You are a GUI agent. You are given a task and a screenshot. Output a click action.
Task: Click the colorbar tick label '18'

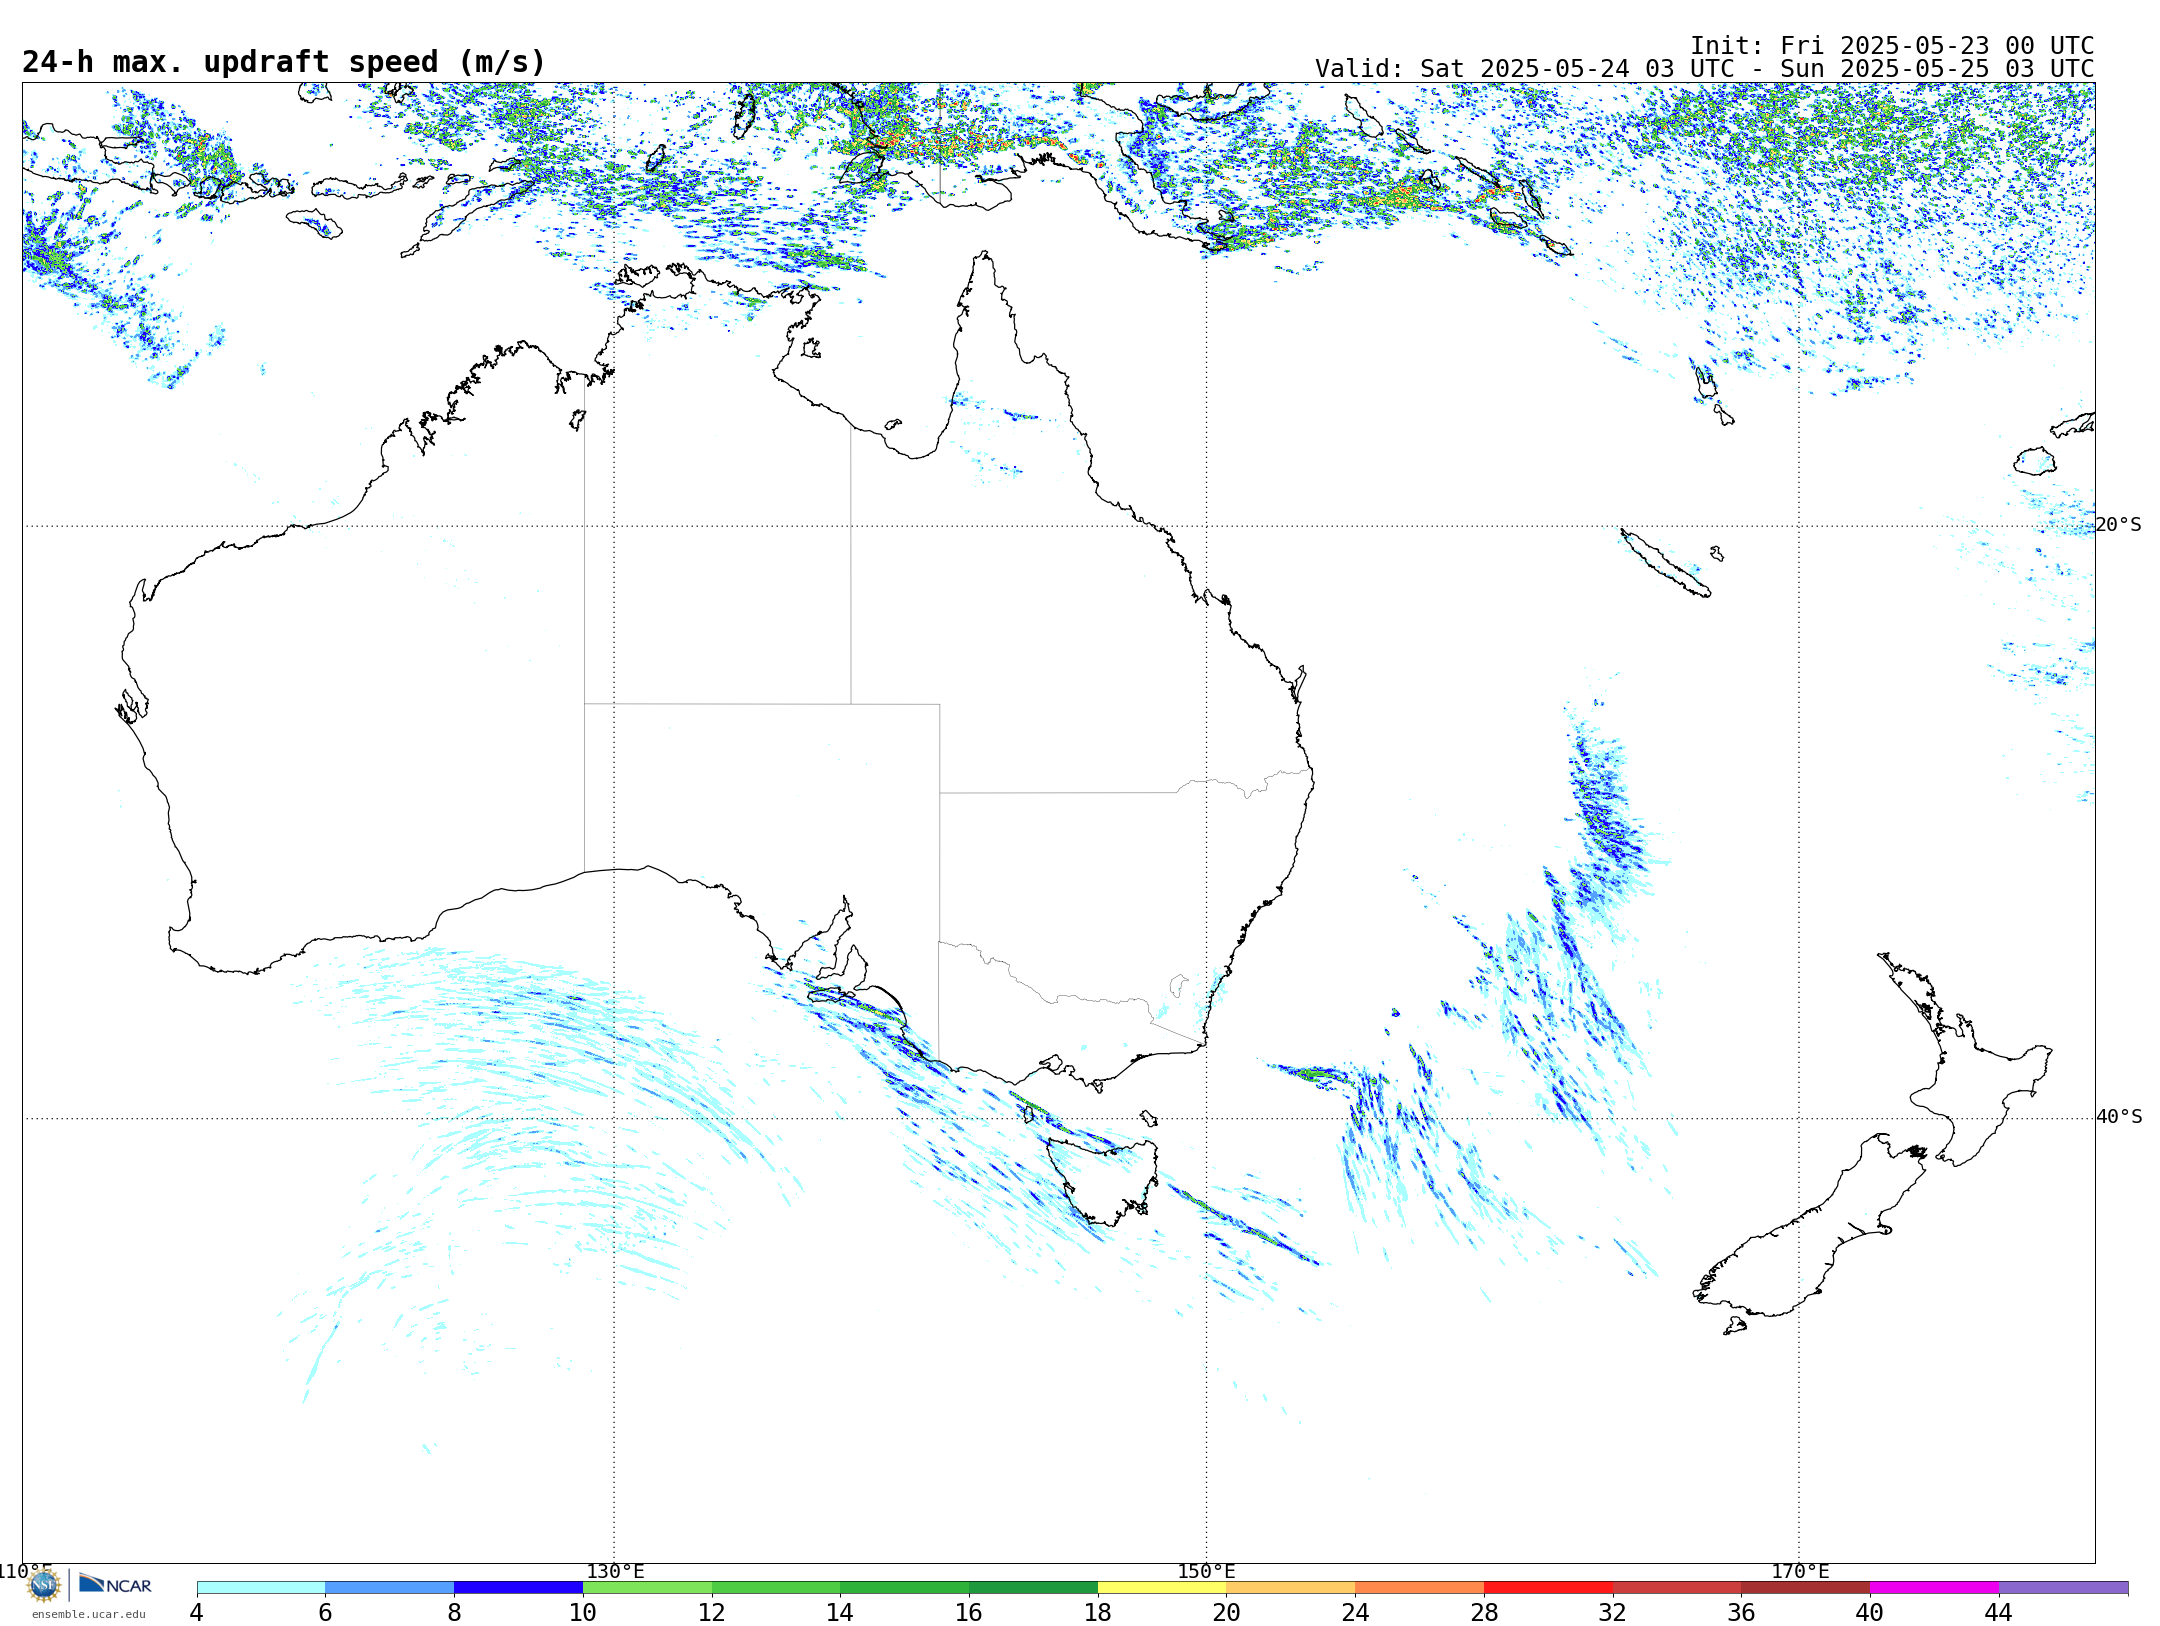[1098, 1612]
